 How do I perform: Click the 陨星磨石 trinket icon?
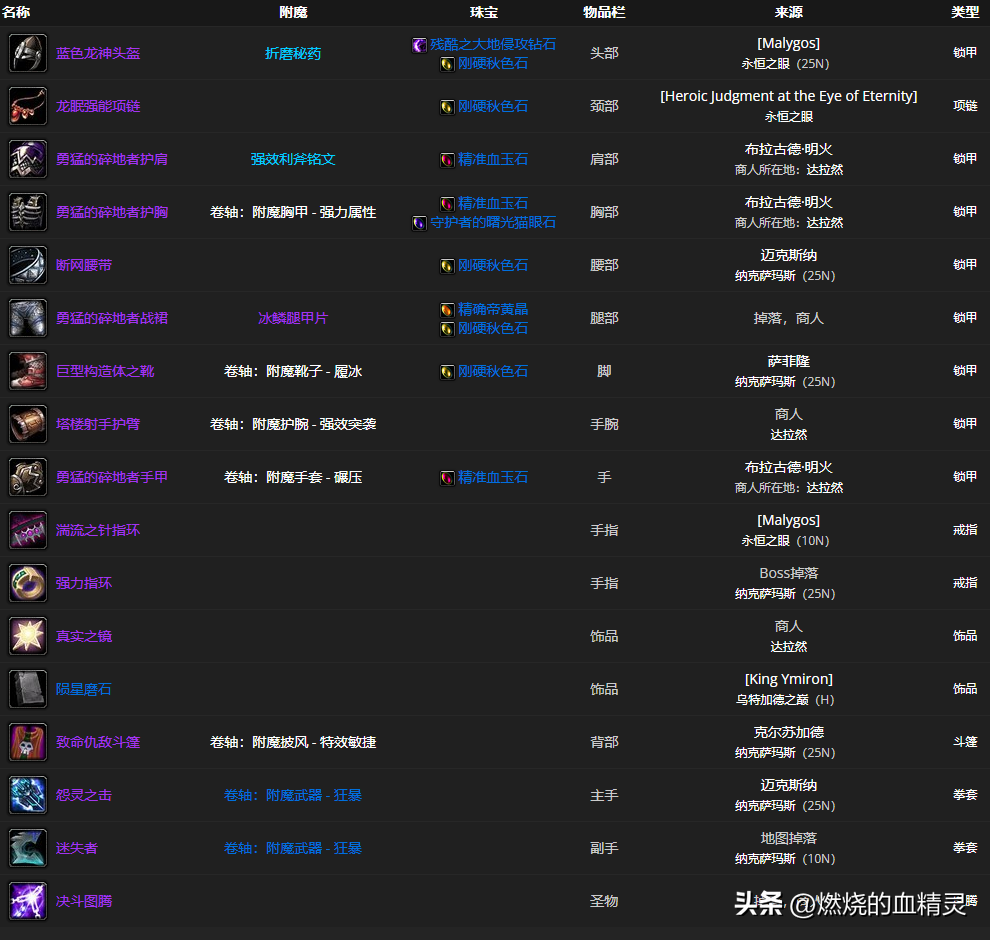[x=28, y=689]
